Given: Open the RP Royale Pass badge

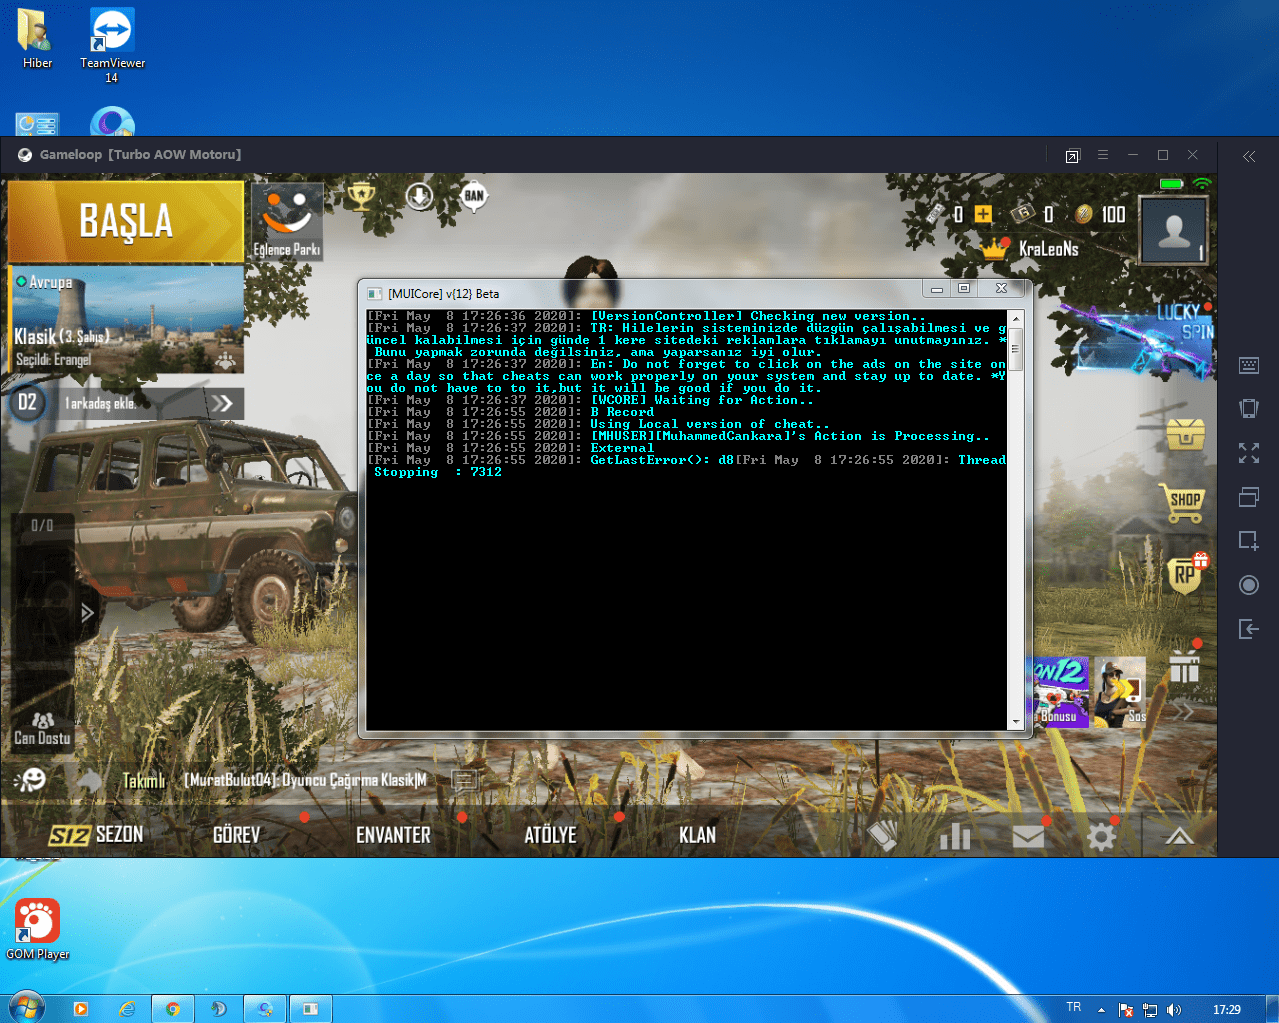Looking at the screenshot, I should [x=1186, y=574].
